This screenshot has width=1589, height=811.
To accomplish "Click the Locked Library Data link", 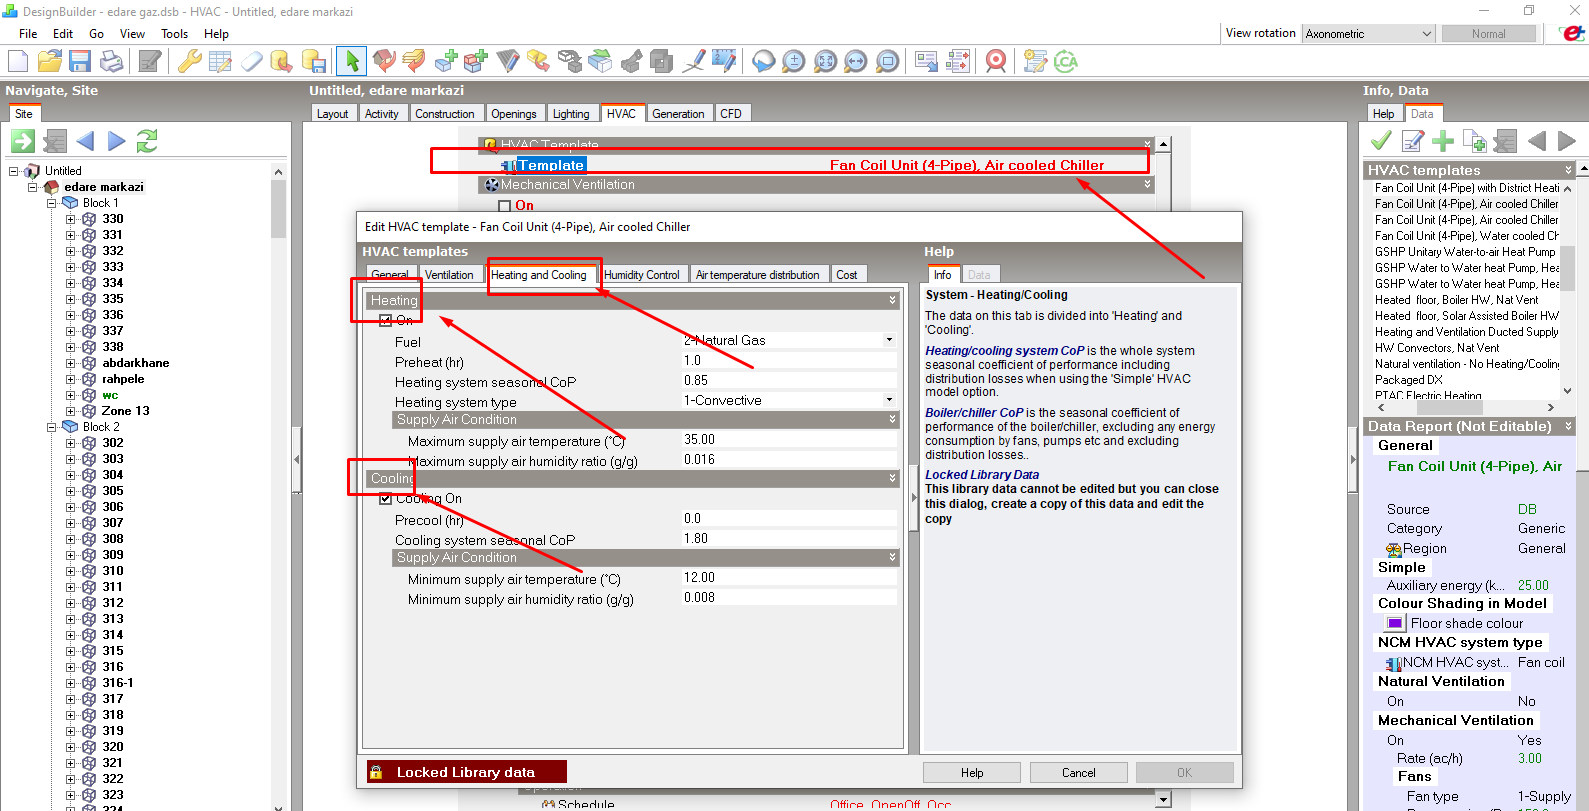I will point(982,475).
